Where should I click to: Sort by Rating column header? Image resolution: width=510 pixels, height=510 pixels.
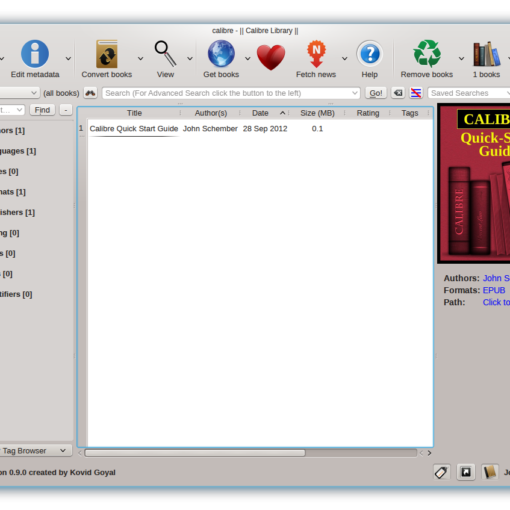[x=368, y=113]
